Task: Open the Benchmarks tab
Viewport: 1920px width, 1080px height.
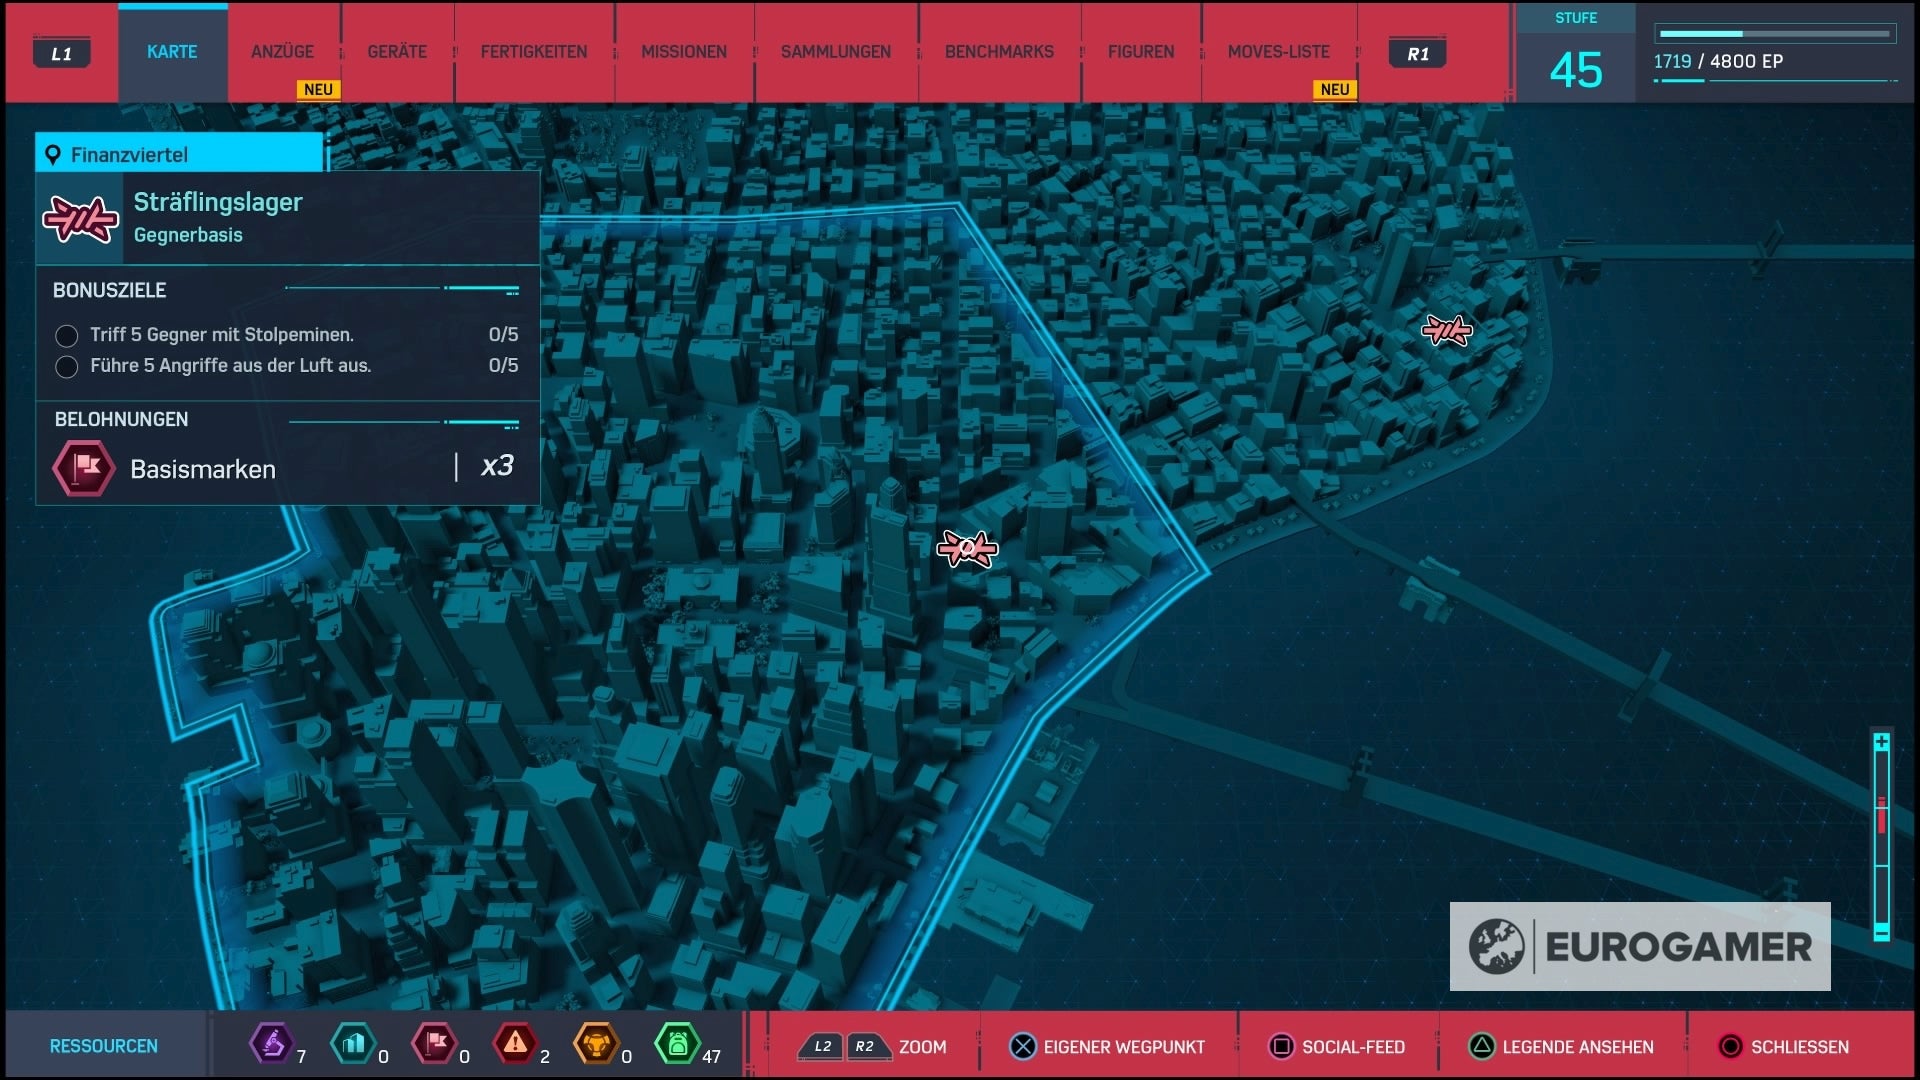Action: [x=999, y=52]
